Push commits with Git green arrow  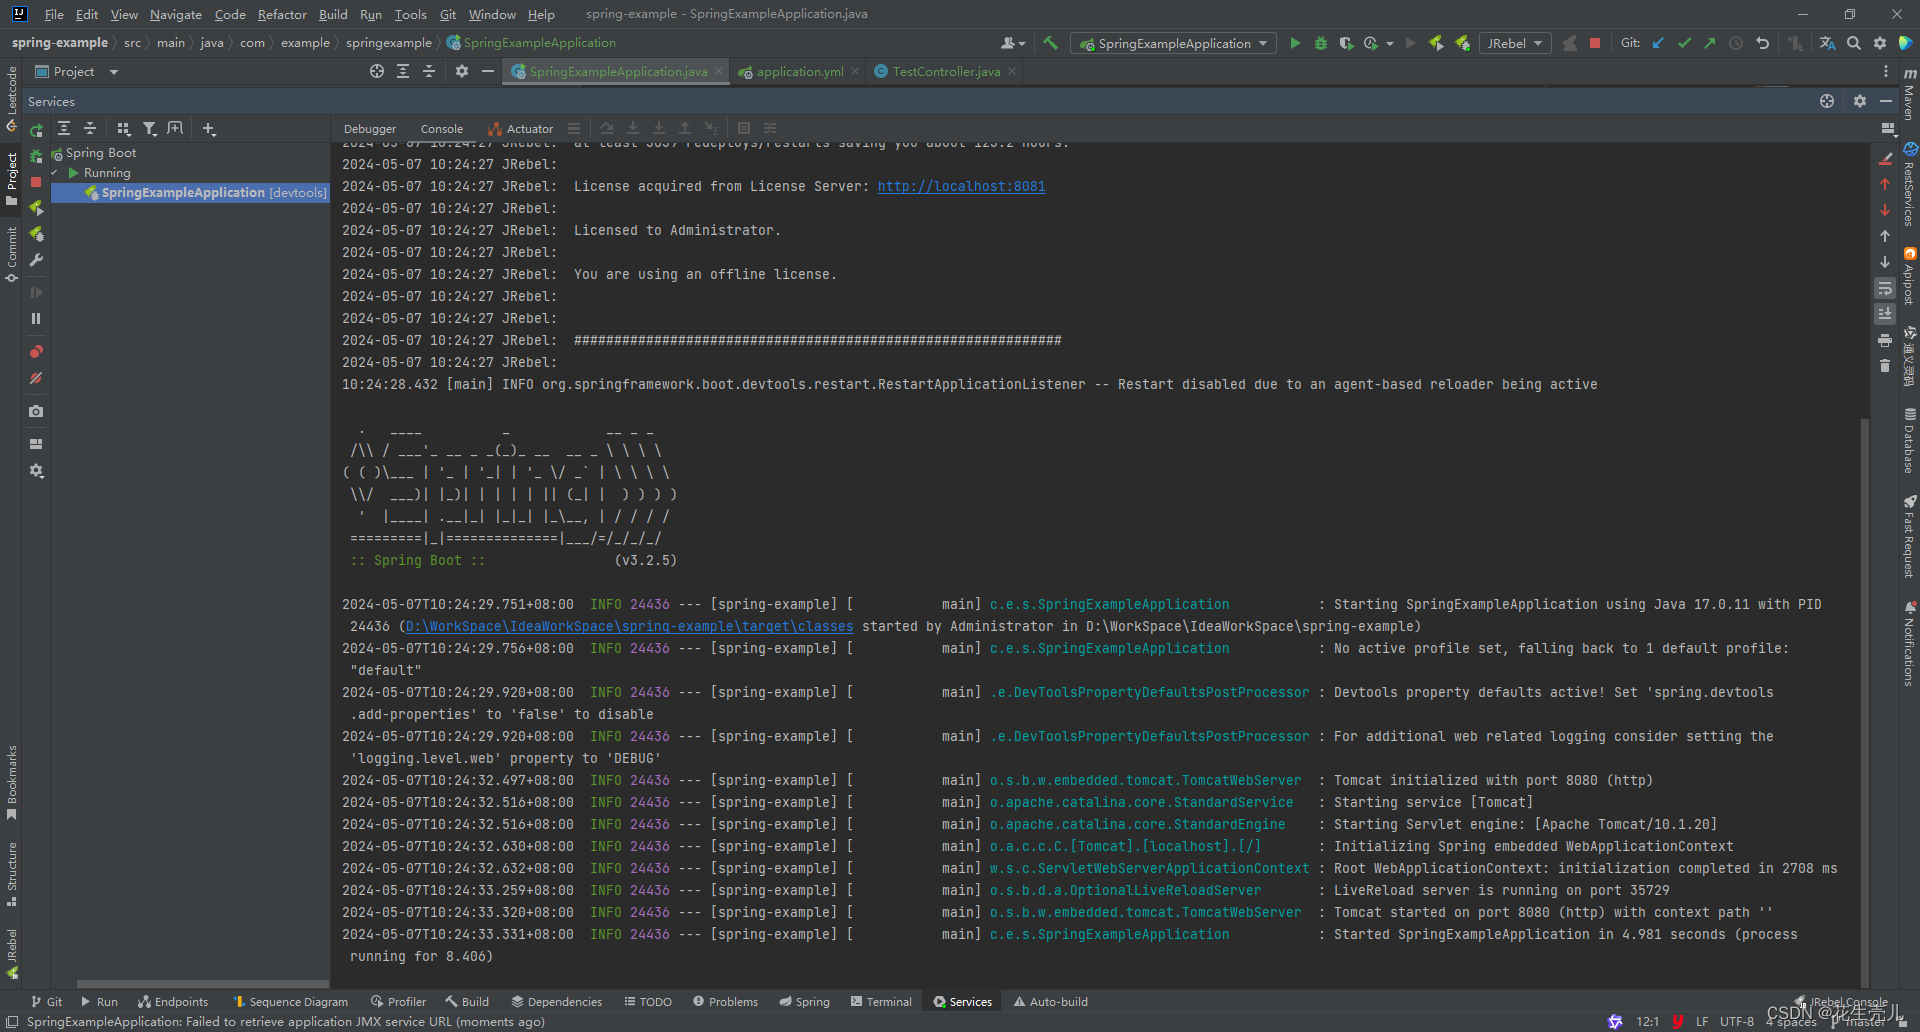(1710, 43)
